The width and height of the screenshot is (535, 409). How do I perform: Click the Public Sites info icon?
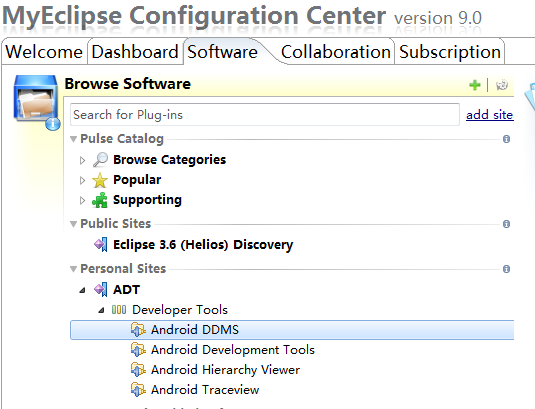pyautogui.click(x=506, y=224)
